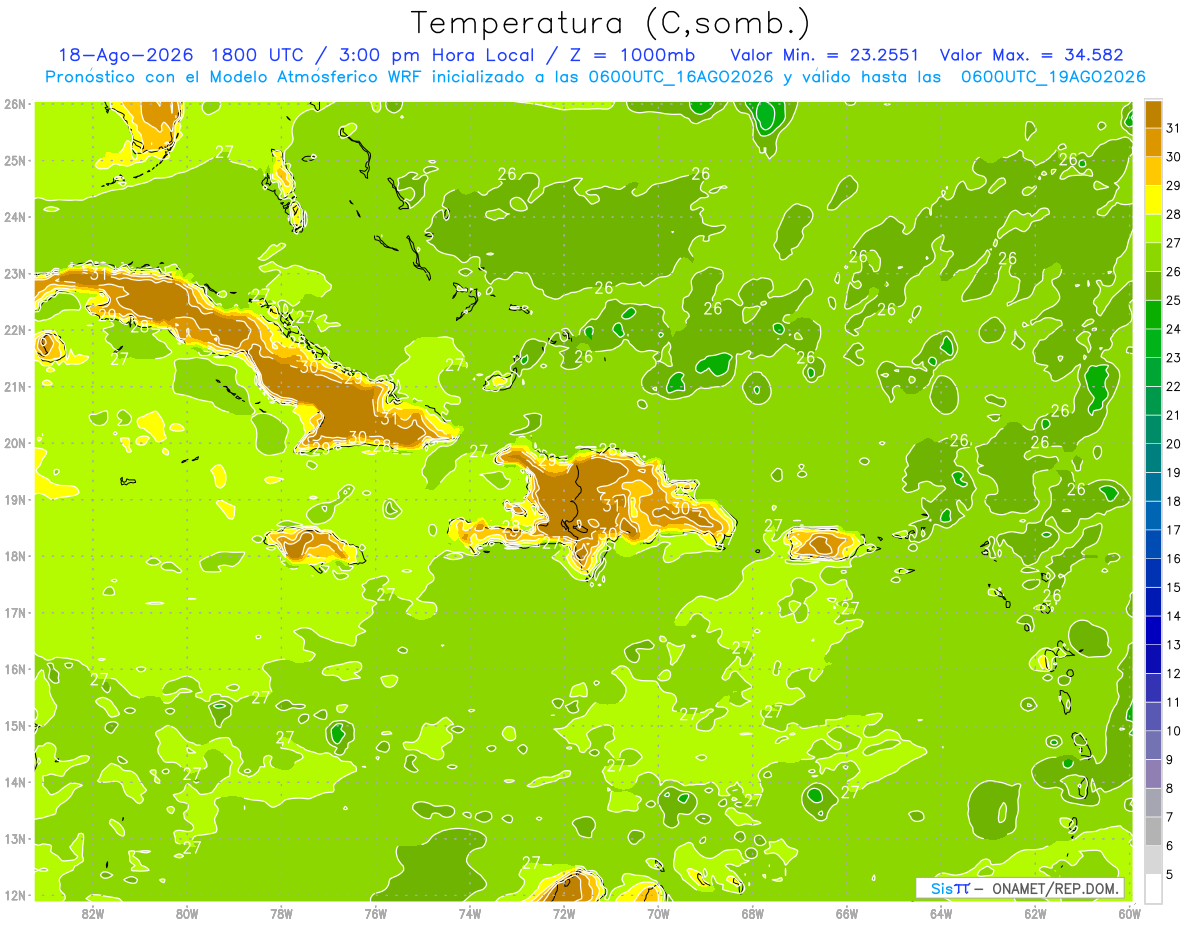Click the 82W longitude axis label
The width and height of the screenshot is (1200, 927).
(x=93, y=913)
